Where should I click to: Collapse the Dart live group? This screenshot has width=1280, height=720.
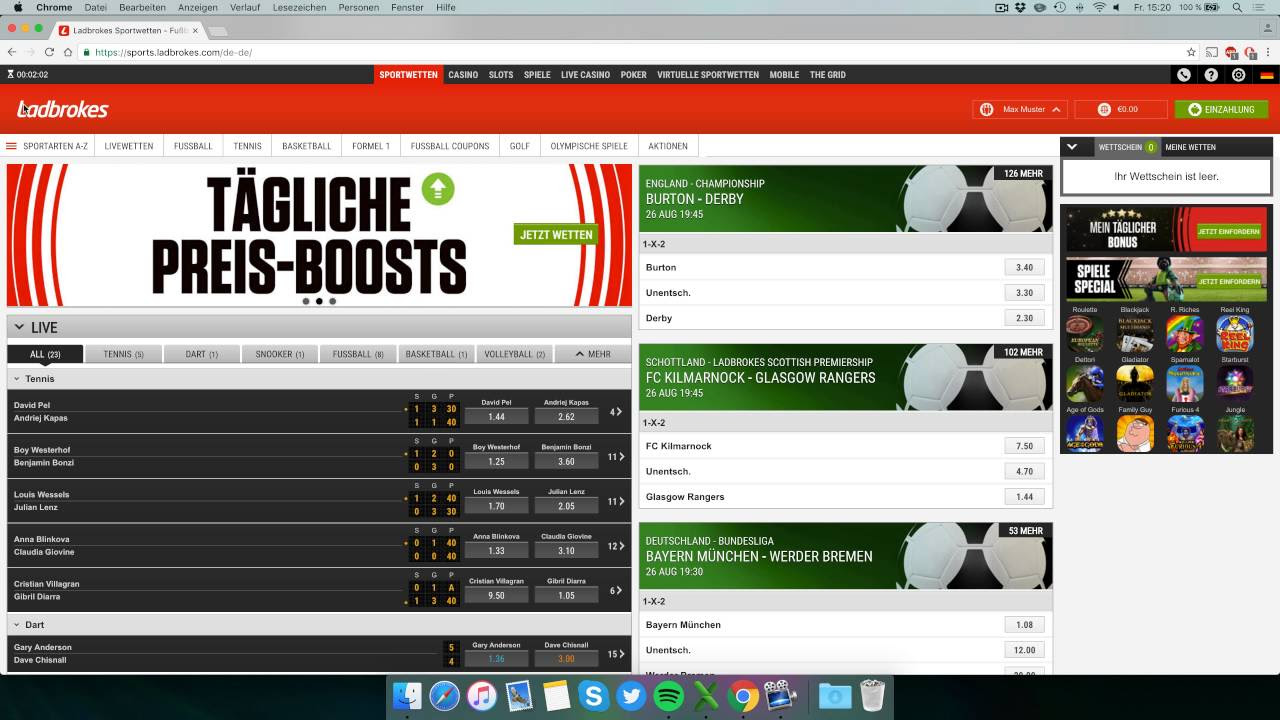[x=16, y=624]
